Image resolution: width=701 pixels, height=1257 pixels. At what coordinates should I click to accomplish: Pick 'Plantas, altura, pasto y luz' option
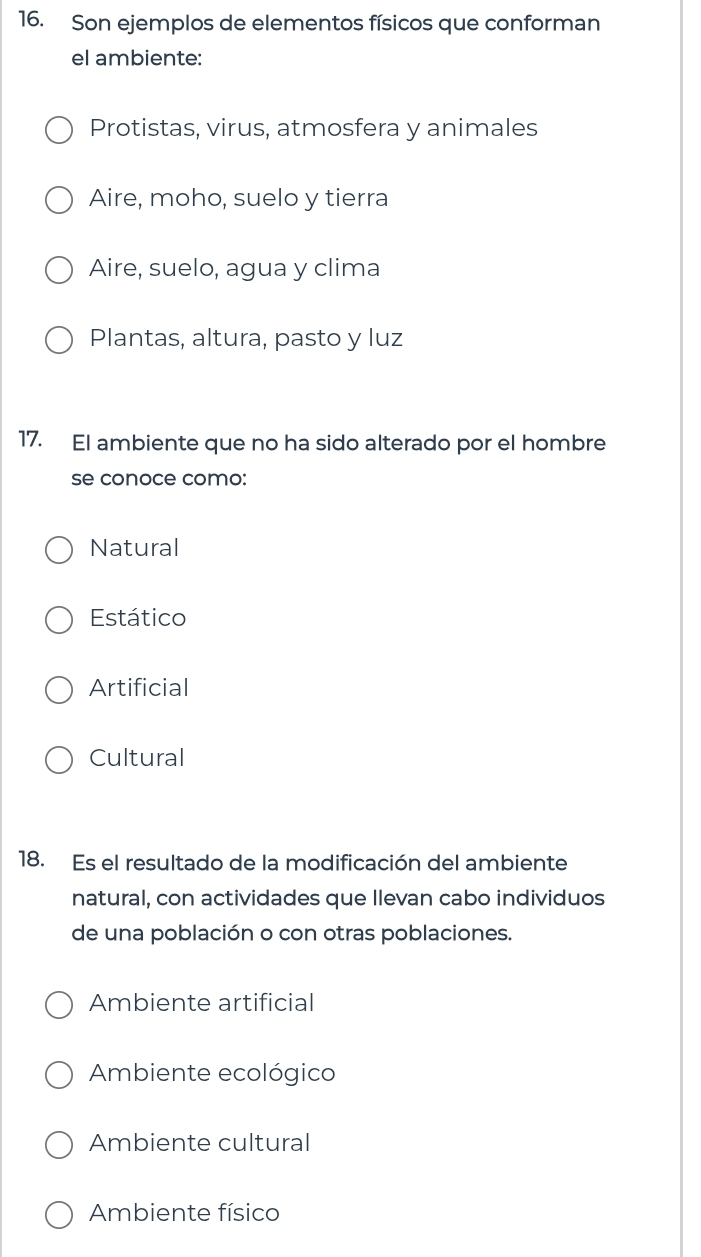[x=59, y=340]
